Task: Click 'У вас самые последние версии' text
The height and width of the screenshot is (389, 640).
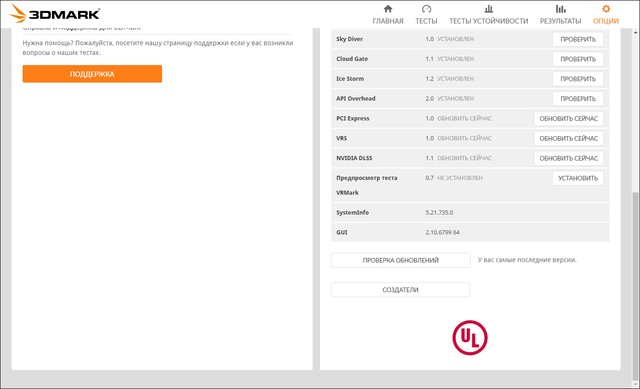Action: 527,260
